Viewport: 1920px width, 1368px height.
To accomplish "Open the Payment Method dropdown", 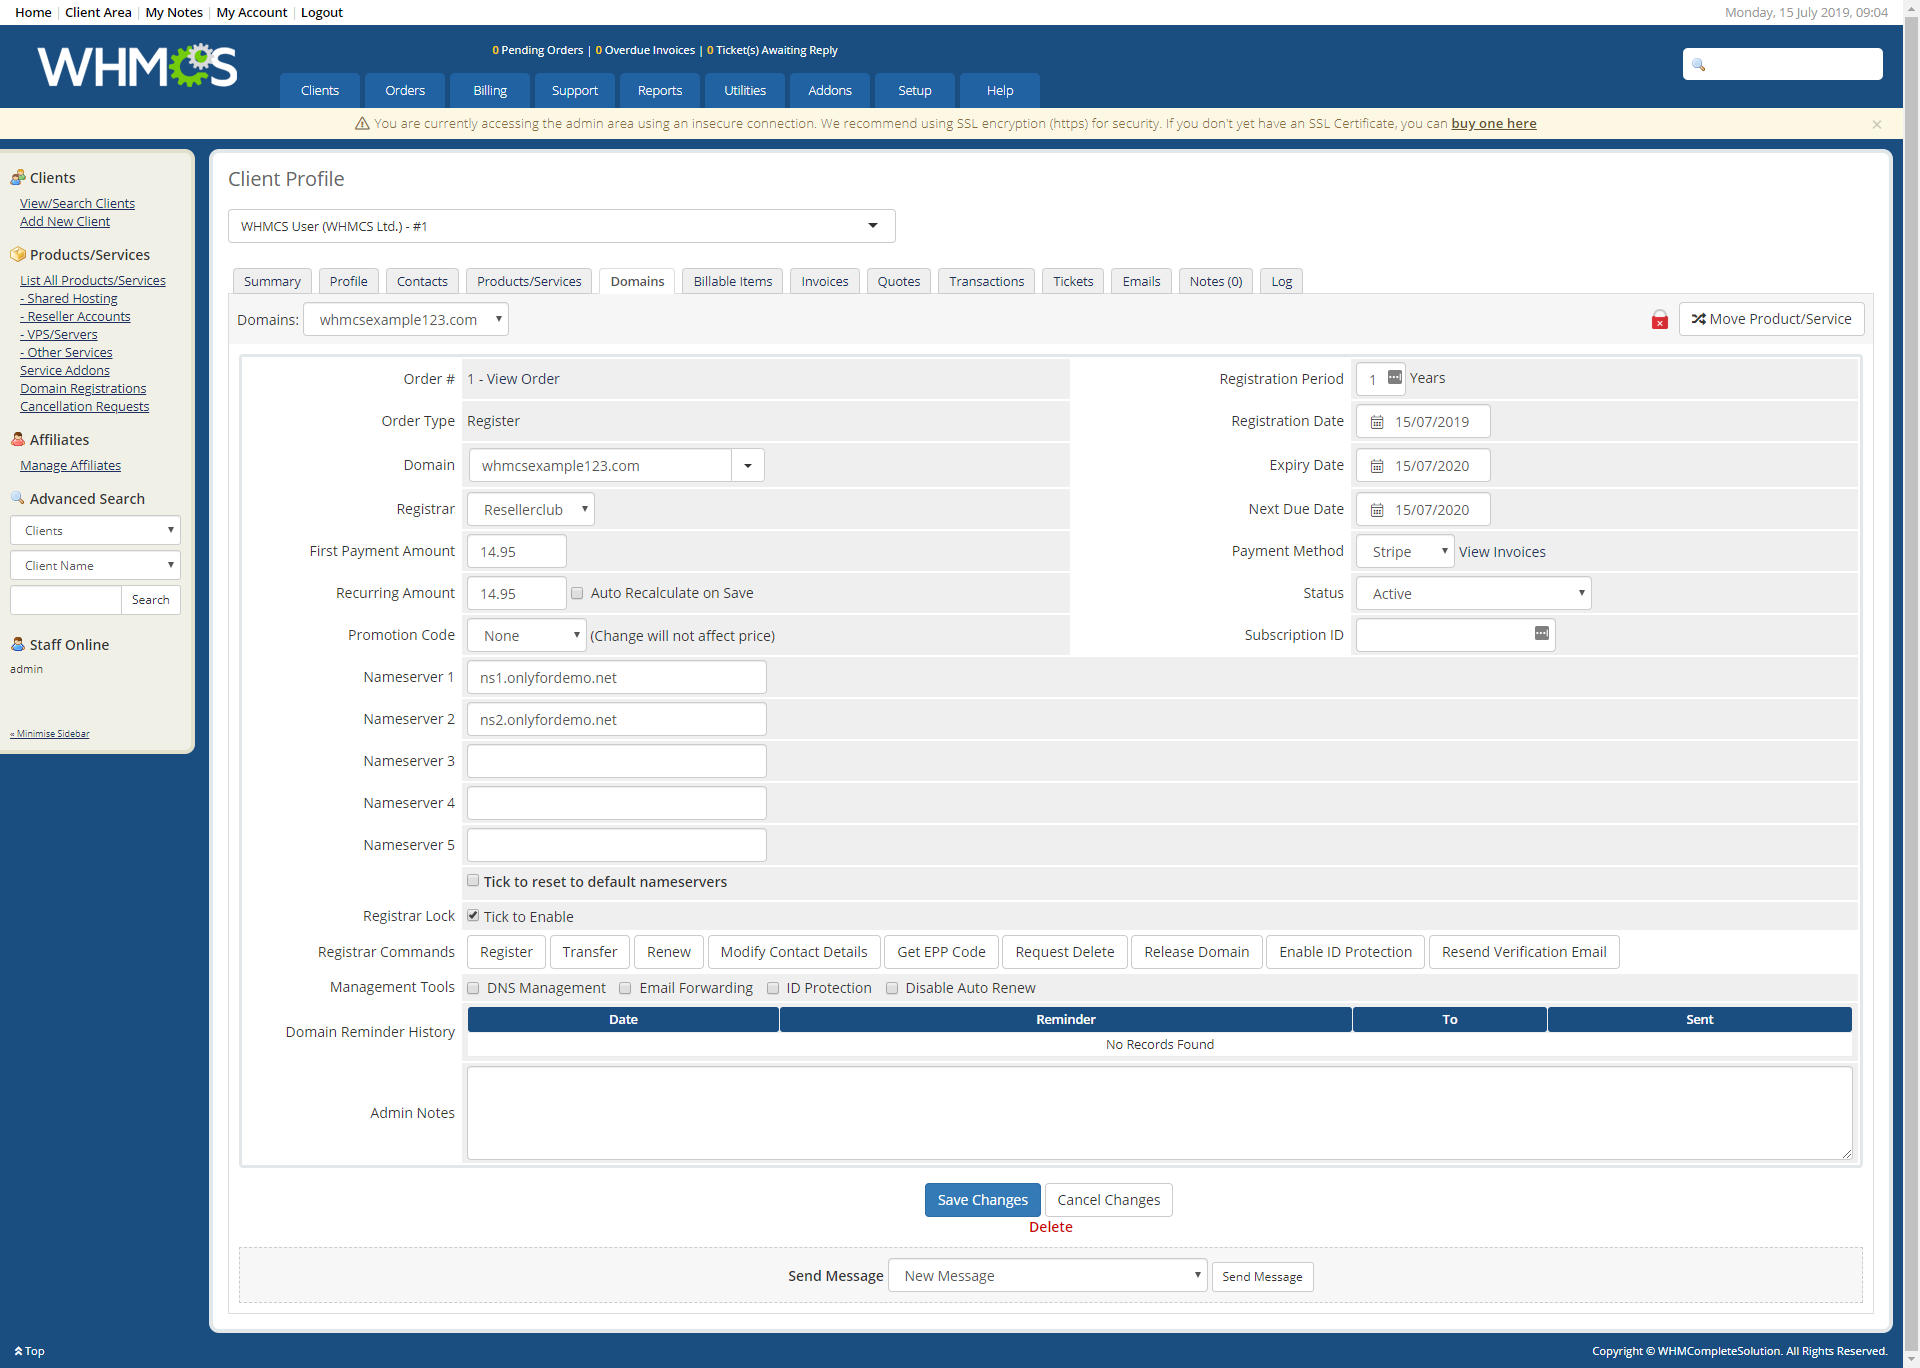I will pos(1405,552).
